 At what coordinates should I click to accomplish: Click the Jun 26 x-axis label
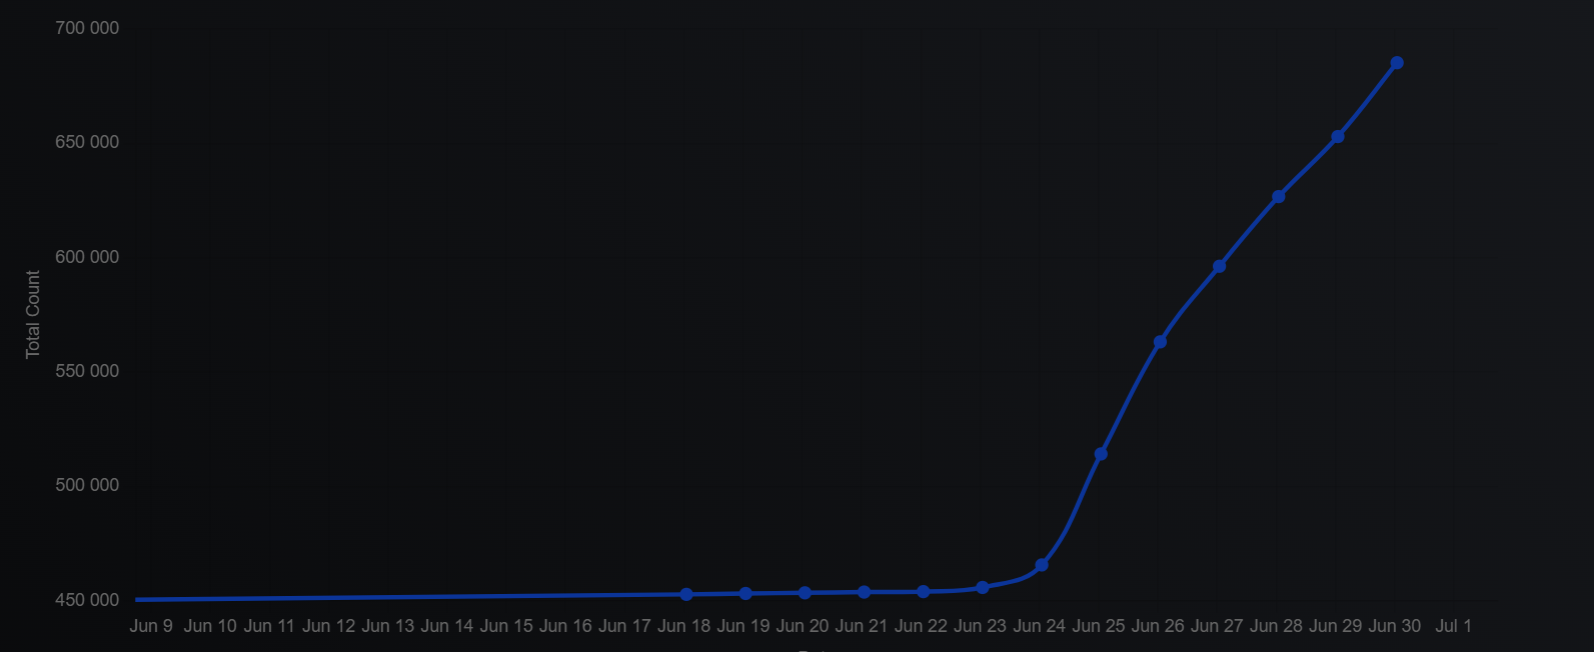click(x=1157, y=626)
